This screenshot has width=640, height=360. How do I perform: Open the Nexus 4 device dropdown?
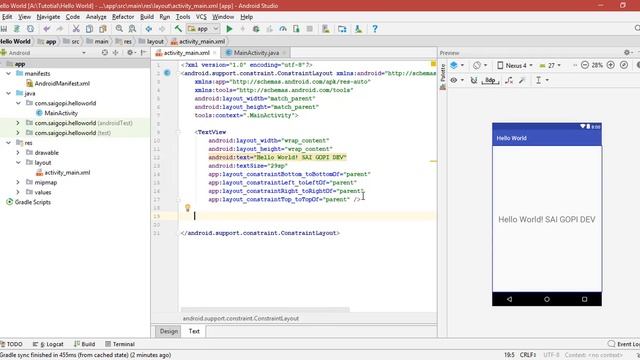click(515, 65)
